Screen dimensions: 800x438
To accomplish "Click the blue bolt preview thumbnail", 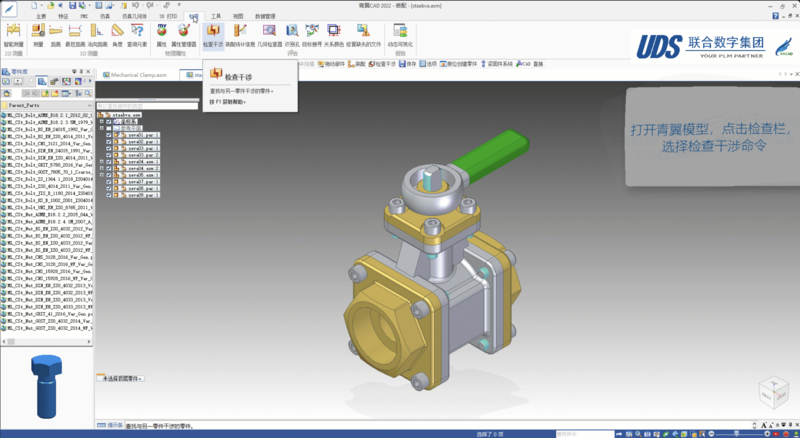I will [x=46, y=386].
